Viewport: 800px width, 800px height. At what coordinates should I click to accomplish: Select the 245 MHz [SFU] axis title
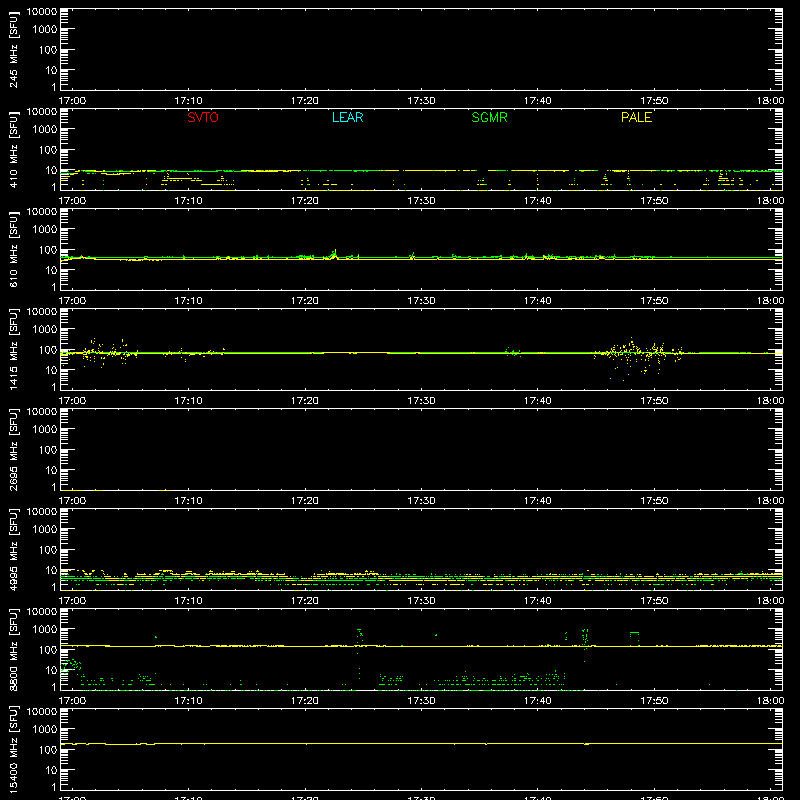pyautogui.click(x=13, y=49)
